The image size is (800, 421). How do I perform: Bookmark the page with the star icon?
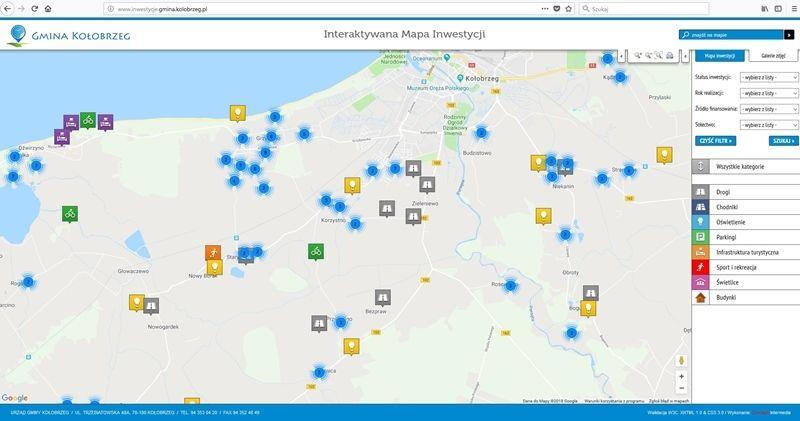[x=568, y=9]
